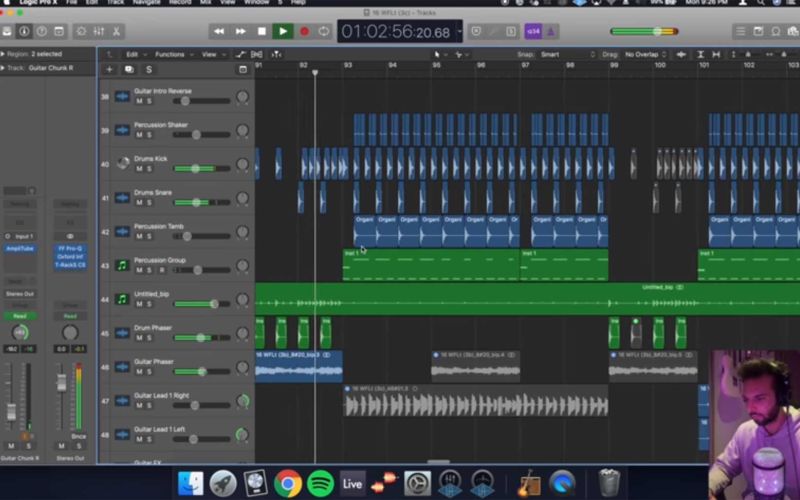Image resolution: width=800 pixels, height=500 pixels.
Task: Click the Percussion Group track icon
Action: pyautogui.click(x=122, y=265)
